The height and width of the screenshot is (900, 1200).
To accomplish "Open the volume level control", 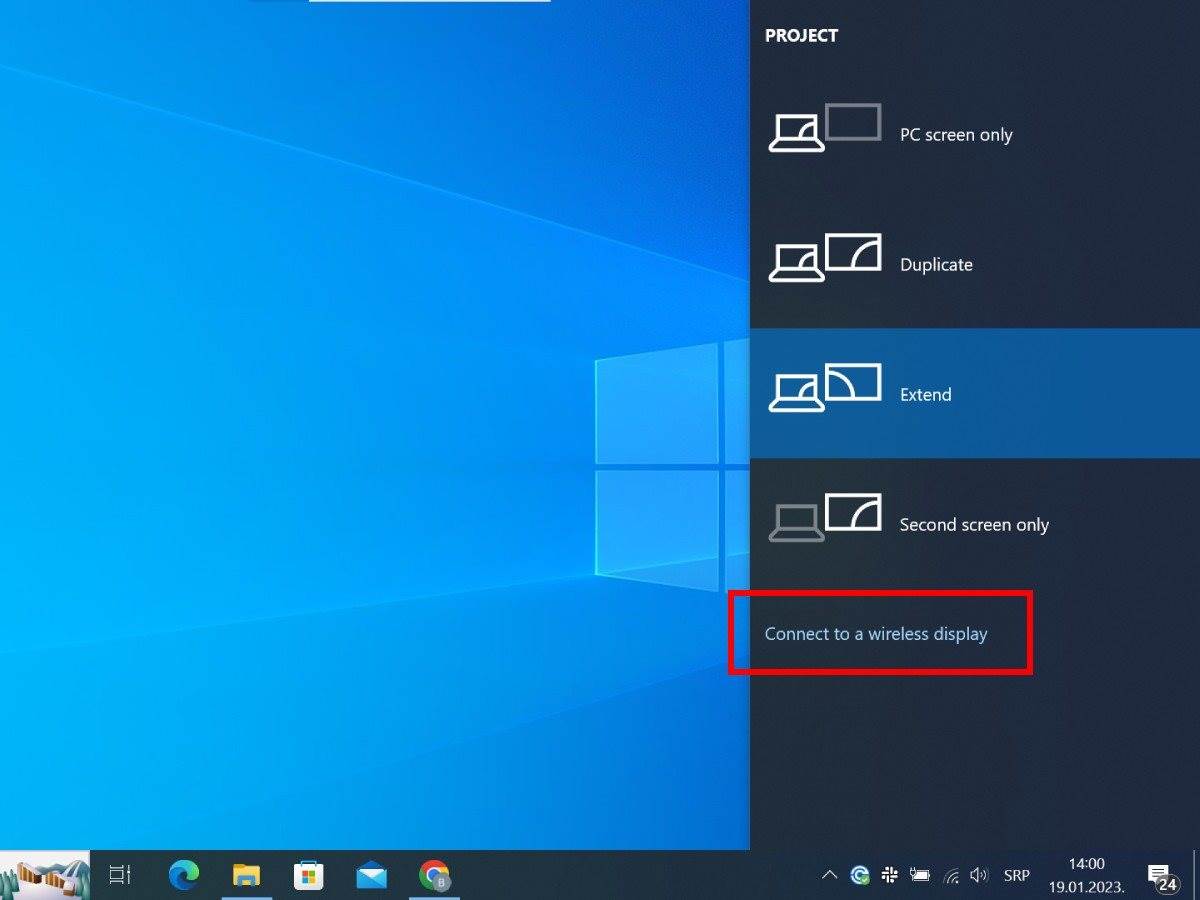I will (978, 875).
